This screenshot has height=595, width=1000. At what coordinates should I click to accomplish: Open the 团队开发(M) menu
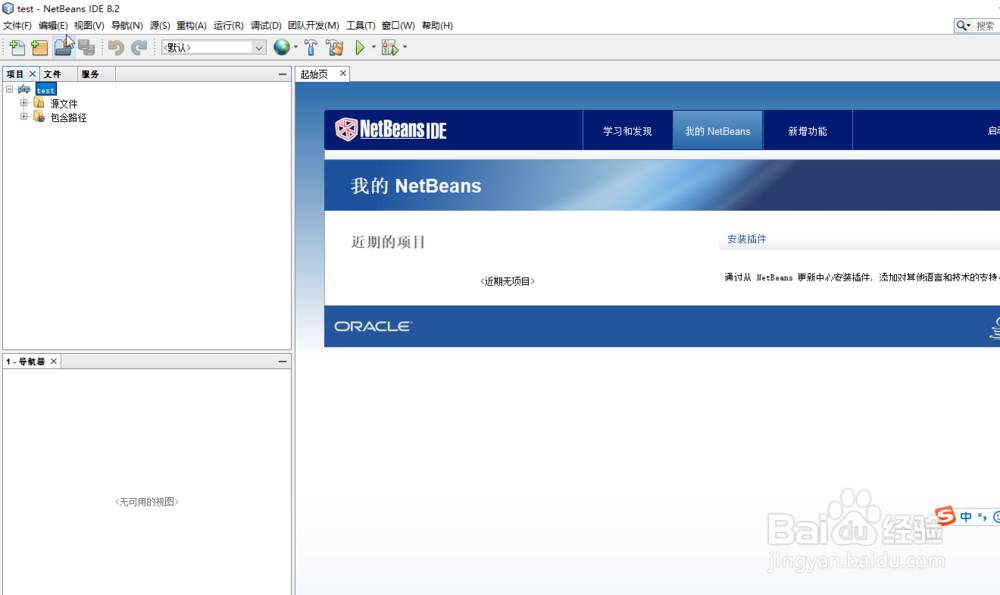click(313, 26)
